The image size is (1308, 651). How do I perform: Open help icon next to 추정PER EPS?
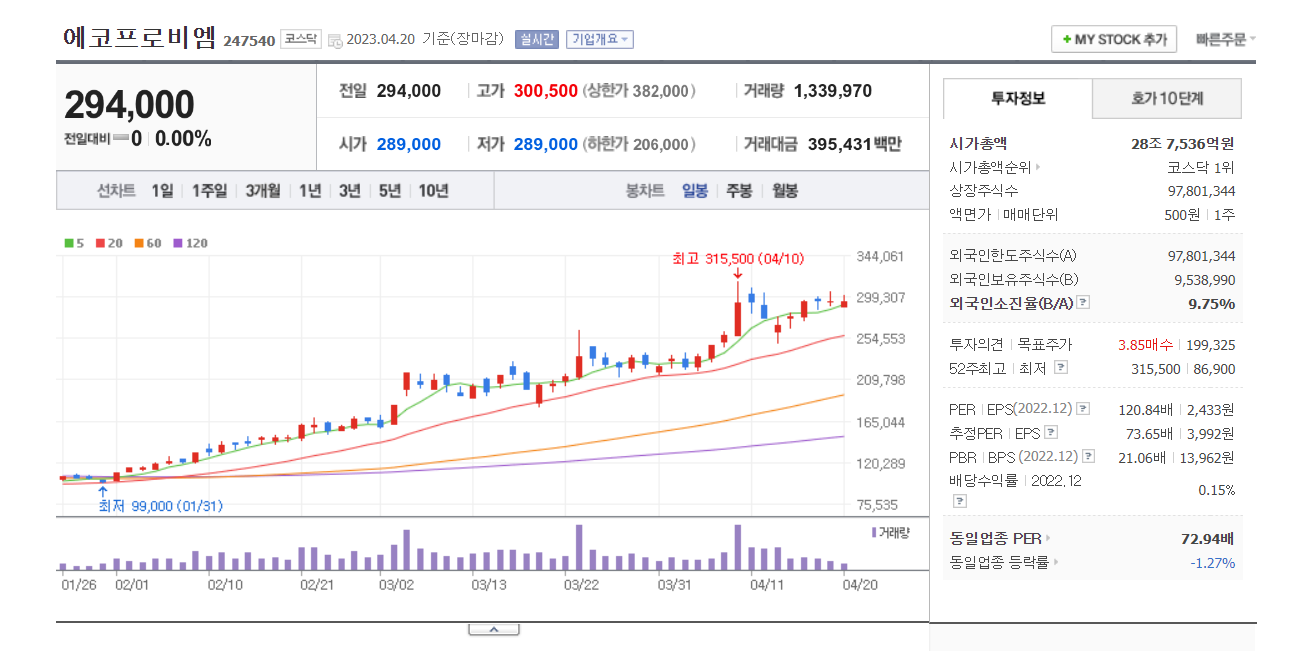[x=1050, y=433]
